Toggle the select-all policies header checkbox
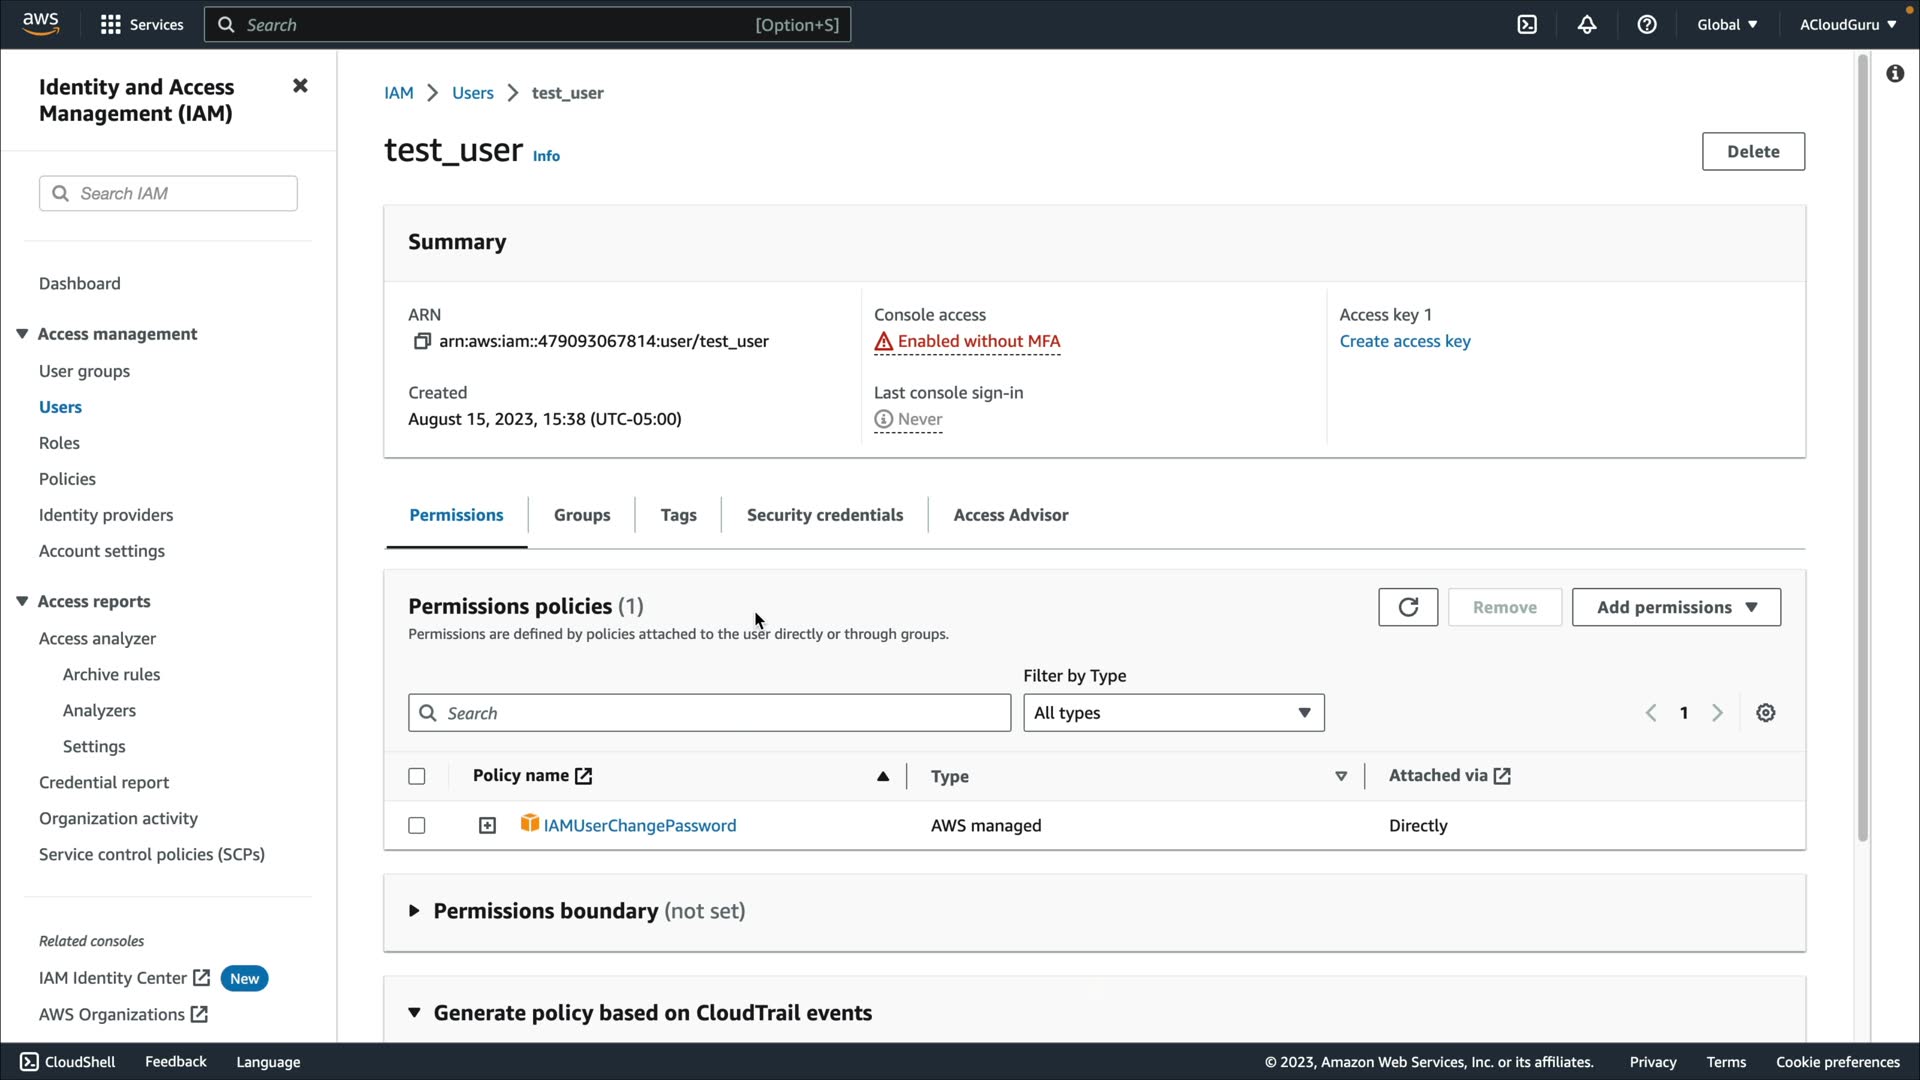The width and height of the screenshot is (1920, 1080). click(x=417, y=777)
